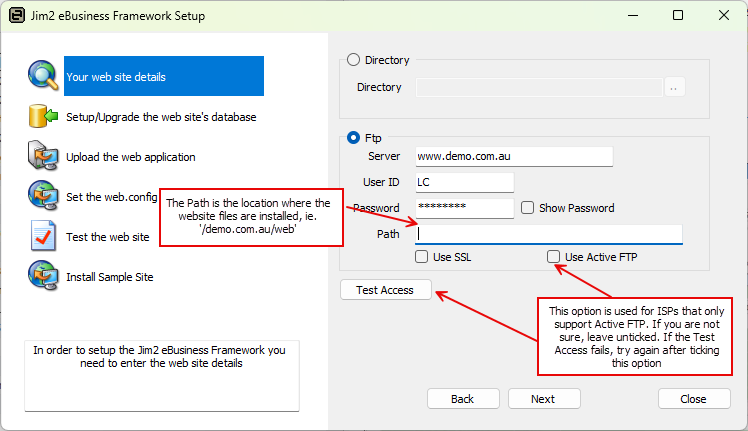This screenshot has height=431, width=748.
Task: Click the Next button
Action: [x=544, y=398]
